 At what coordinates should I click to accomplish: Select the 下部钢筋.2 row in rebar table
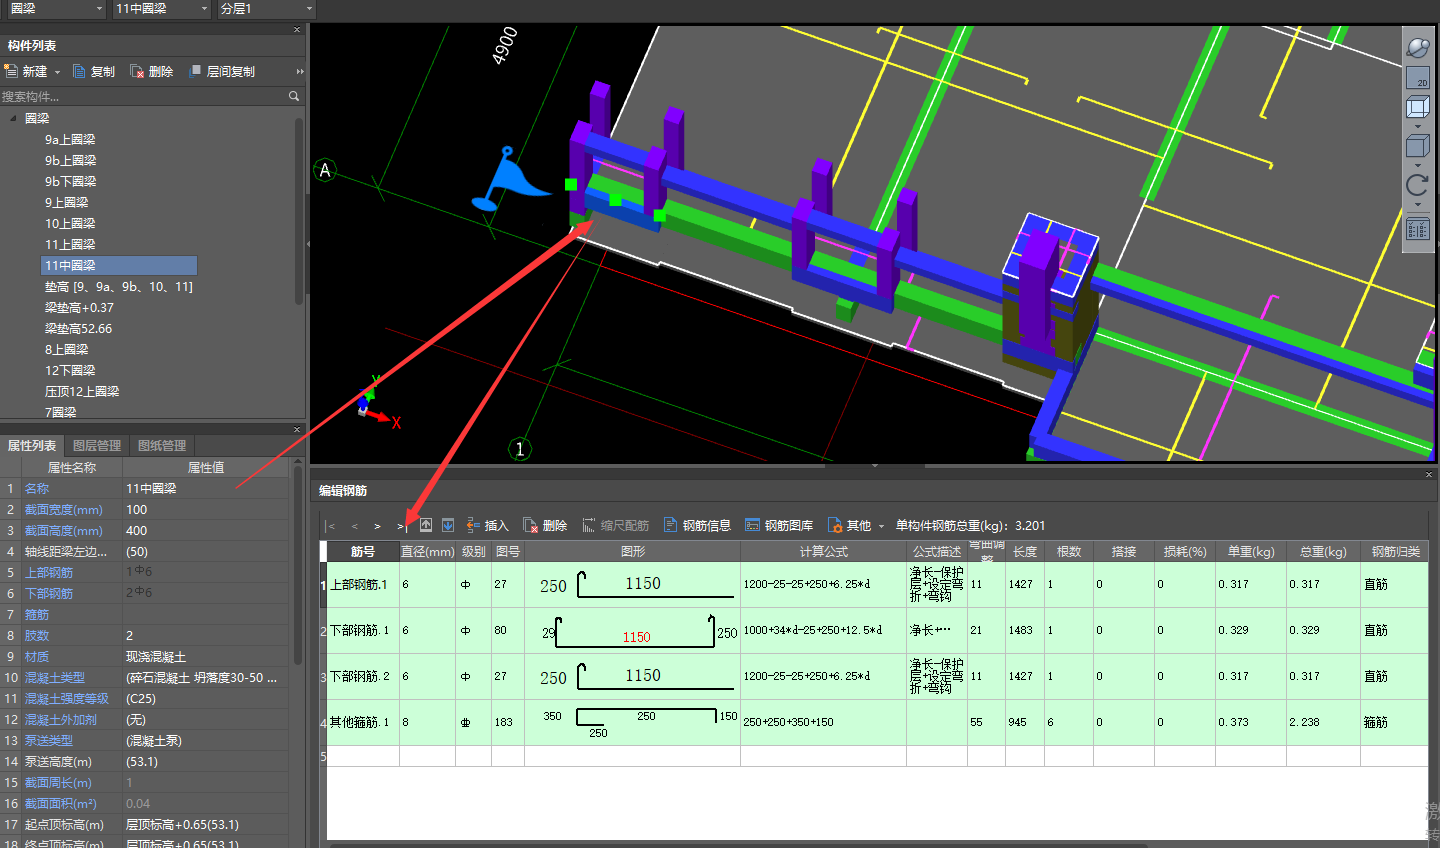click(874, 677)
